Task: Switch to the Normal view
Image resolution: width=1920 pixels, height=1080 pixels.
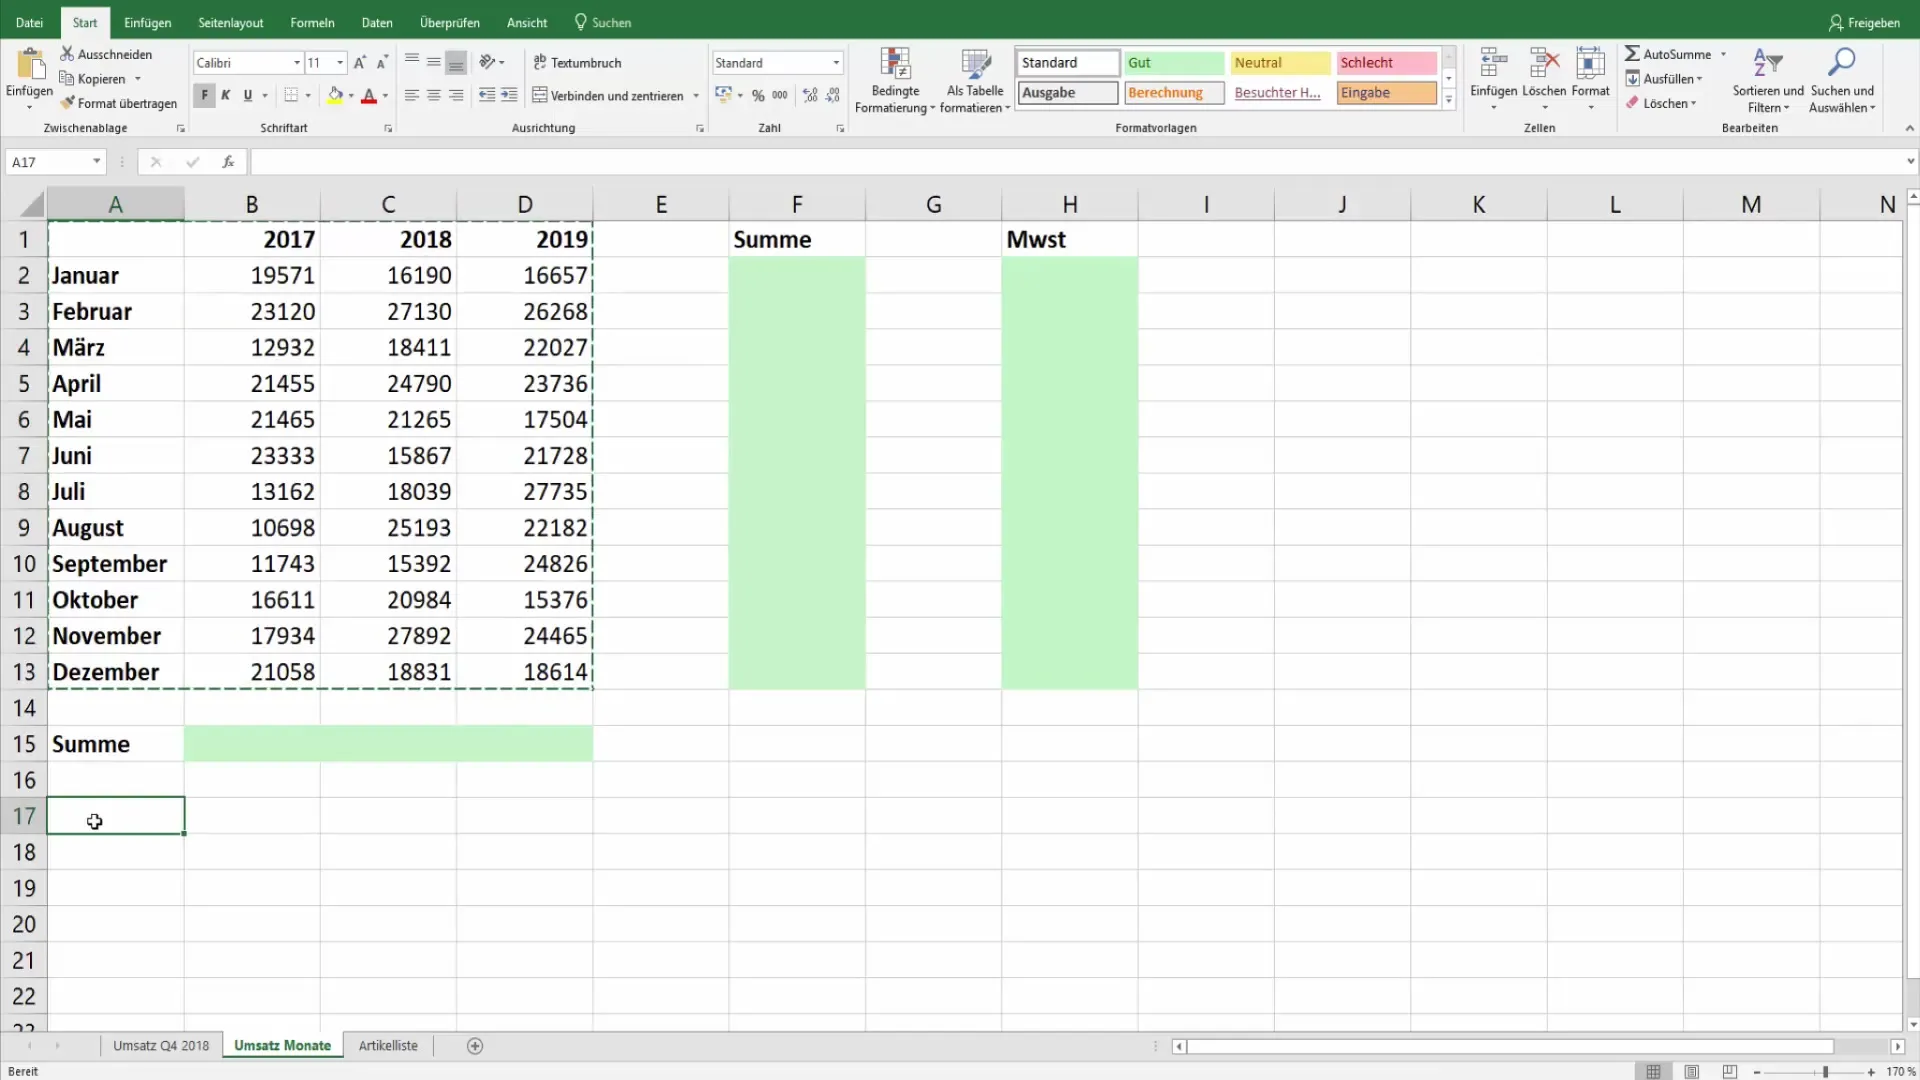Action: (x=1653, y=1071)
